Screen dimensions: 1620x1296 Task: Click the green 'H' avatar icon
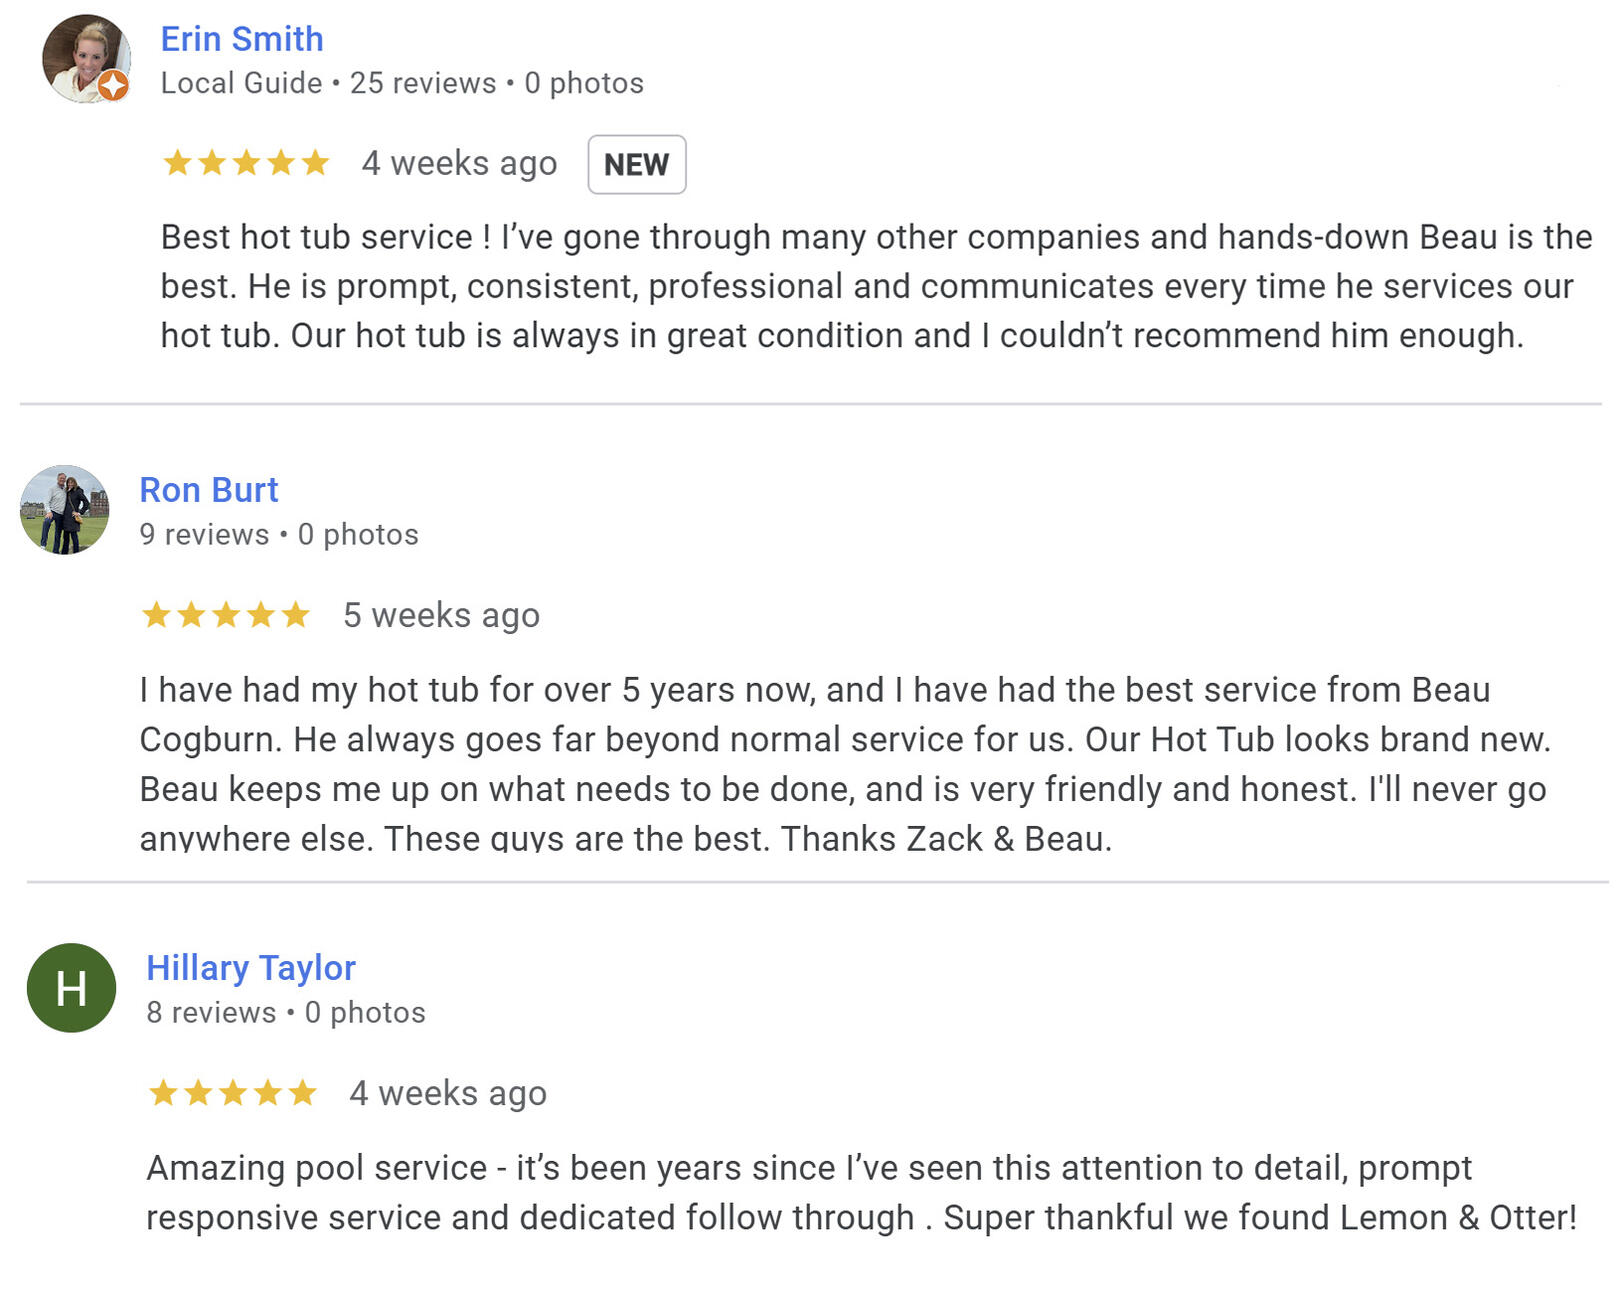click(x=71, y=988)
